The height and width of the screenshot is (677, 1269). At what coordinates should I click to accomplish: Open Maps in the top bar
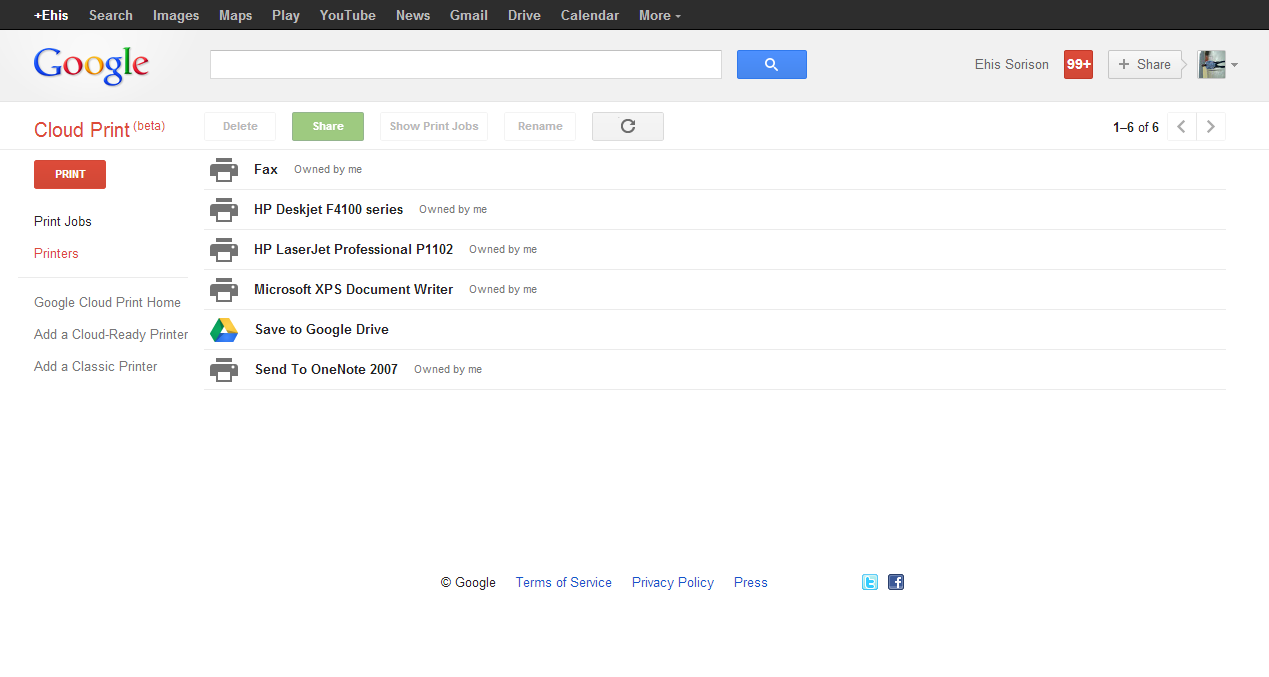click(x=236, y=15)
